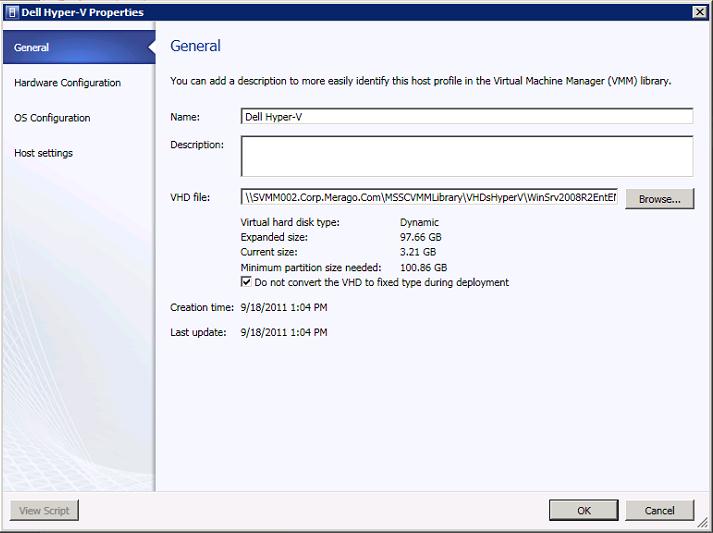Select the 97.66 GB expanded size value
This screenshot has width=713, height=533.
[421, 237]
